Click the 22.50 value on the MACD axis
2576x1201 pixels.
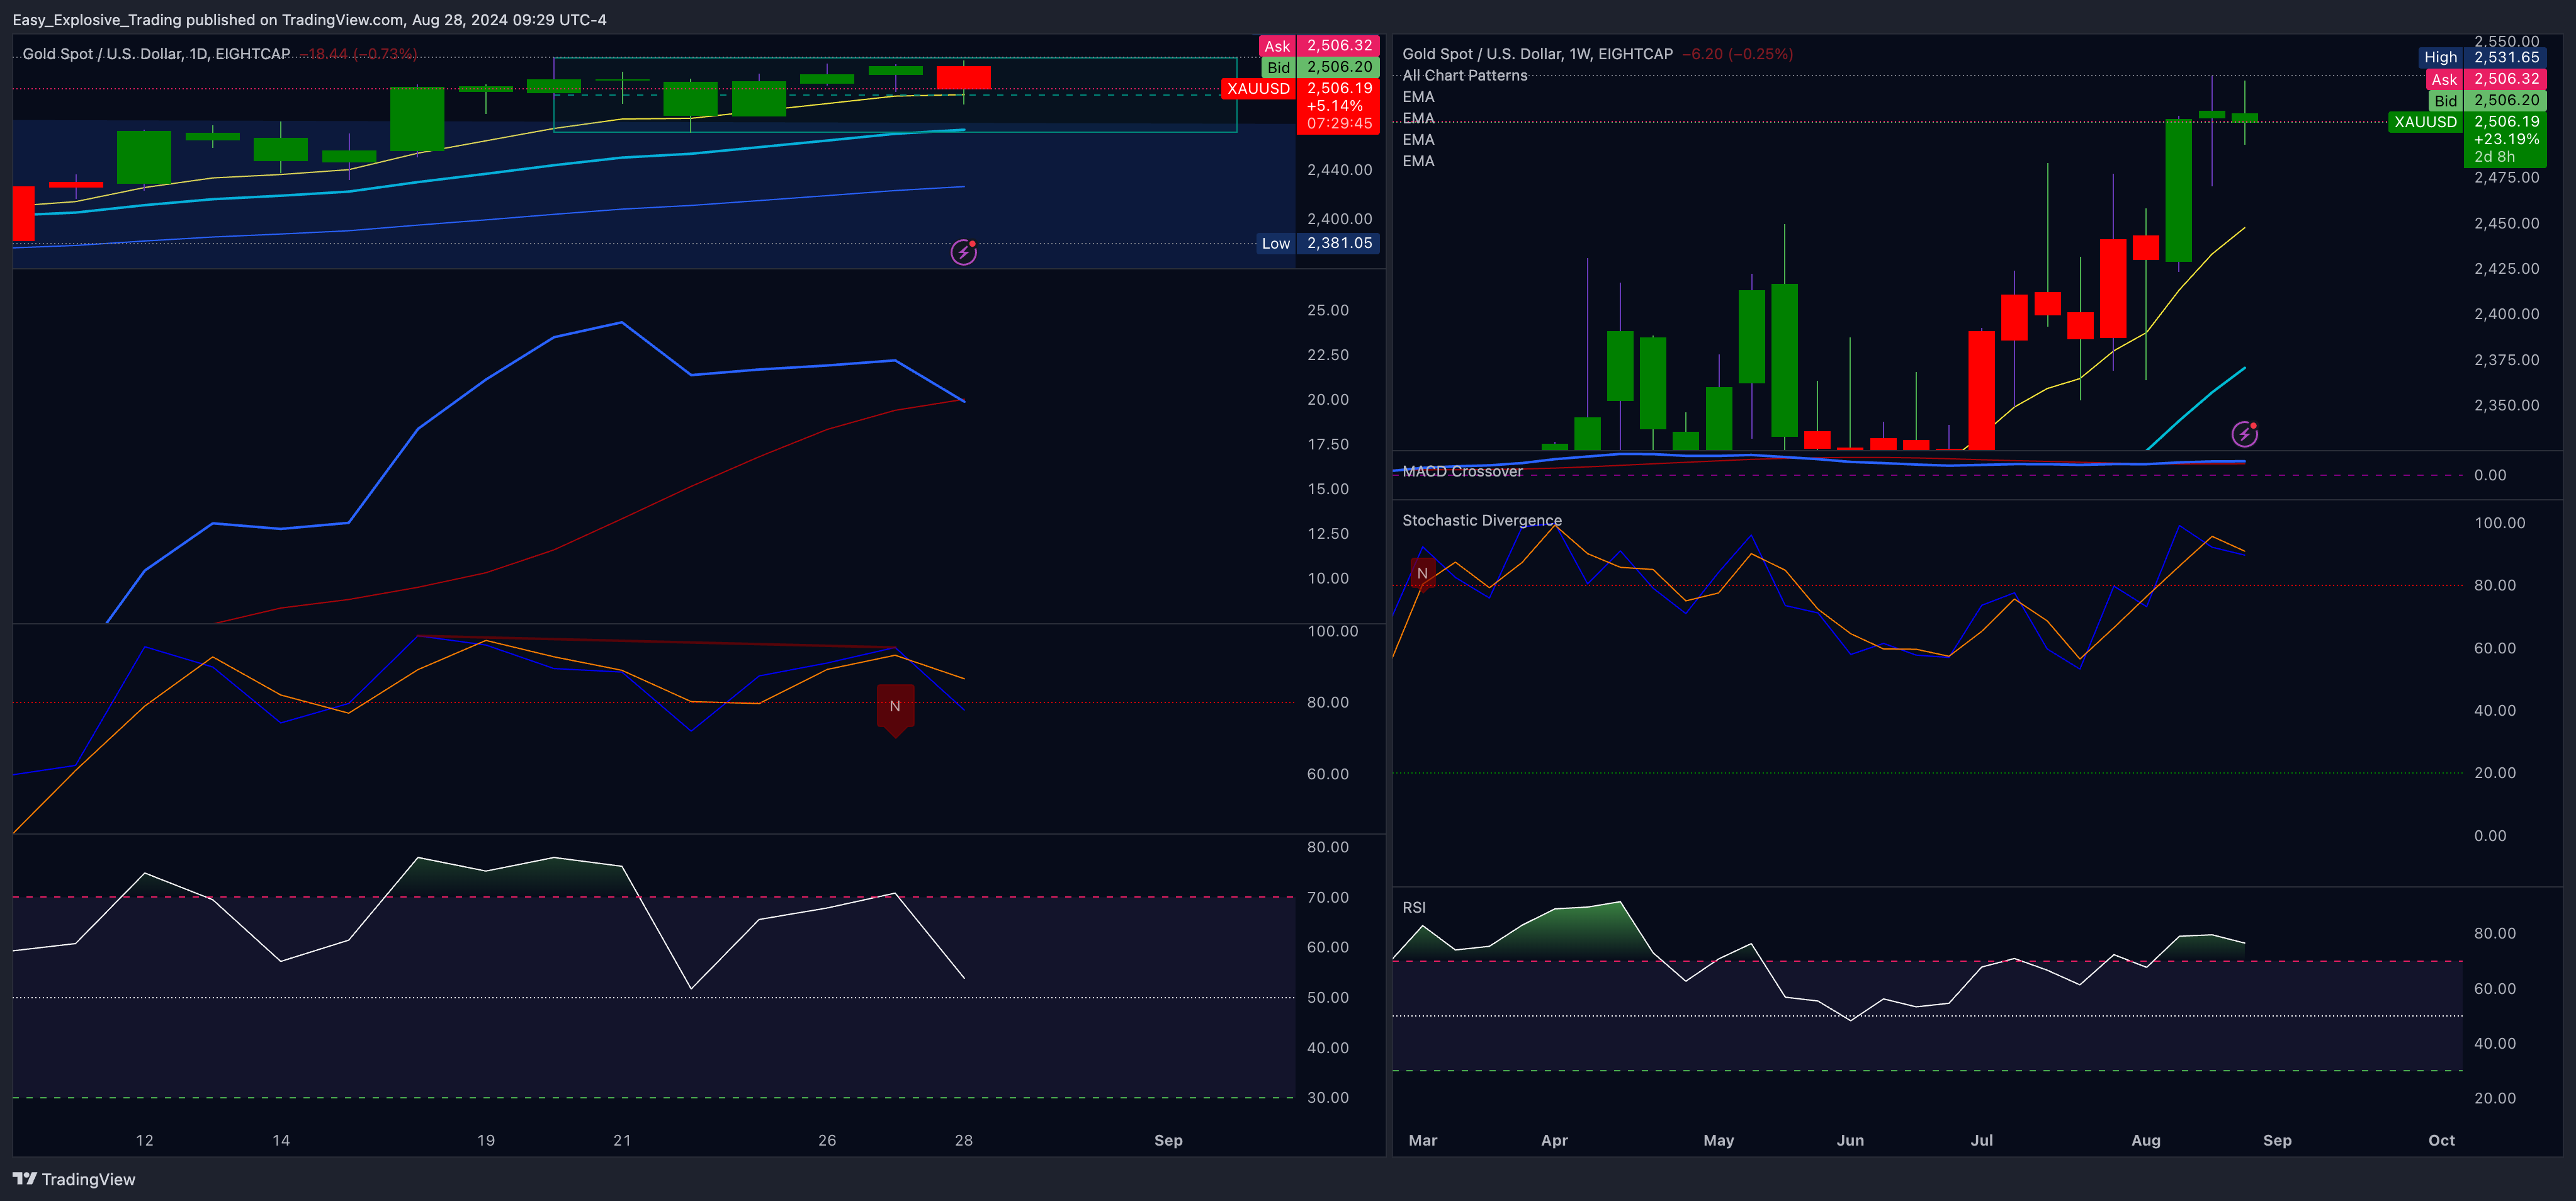point(1327,355)
